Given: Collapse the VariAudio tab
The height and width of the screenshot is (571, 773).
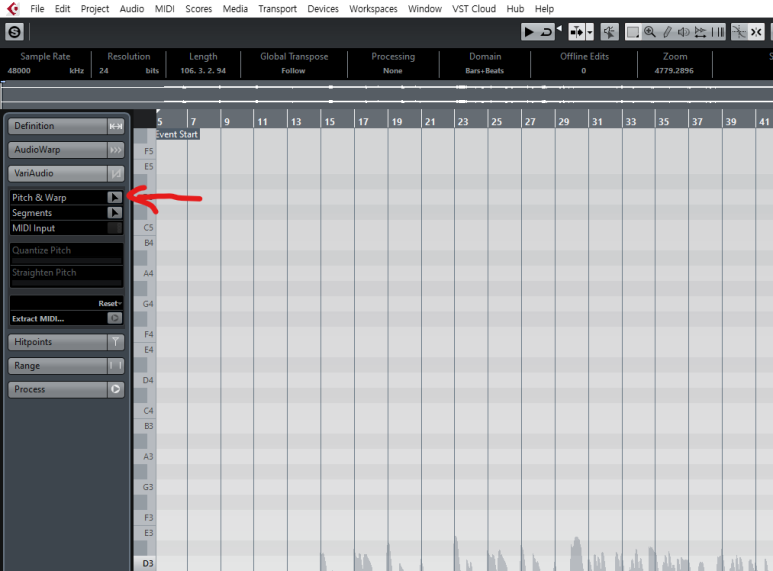Looking at the screenshot, I should pos(58,173).
